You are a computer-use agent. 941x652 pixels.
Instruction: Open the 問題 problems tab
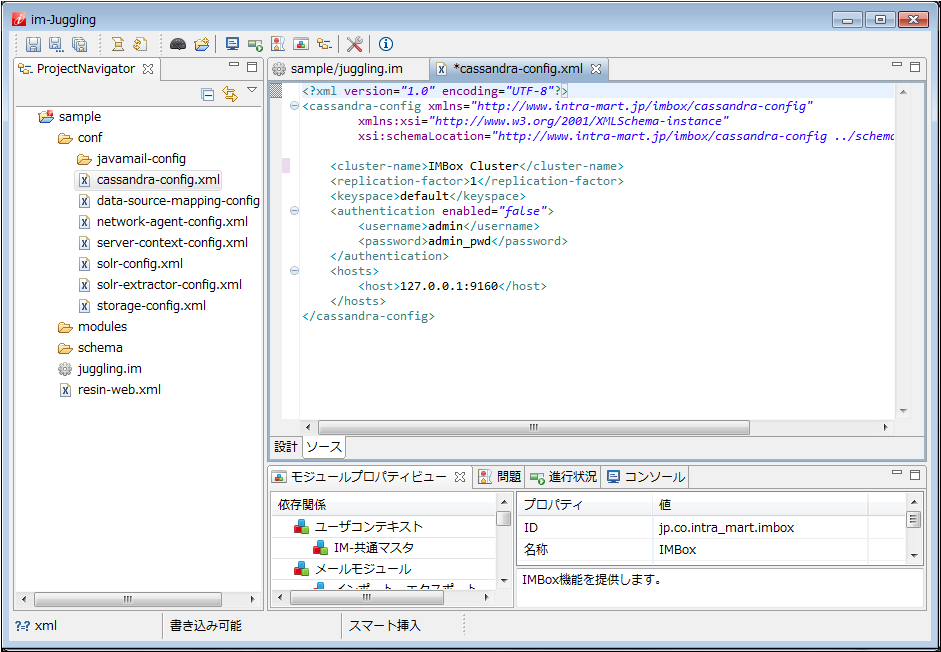pos(500,477)
